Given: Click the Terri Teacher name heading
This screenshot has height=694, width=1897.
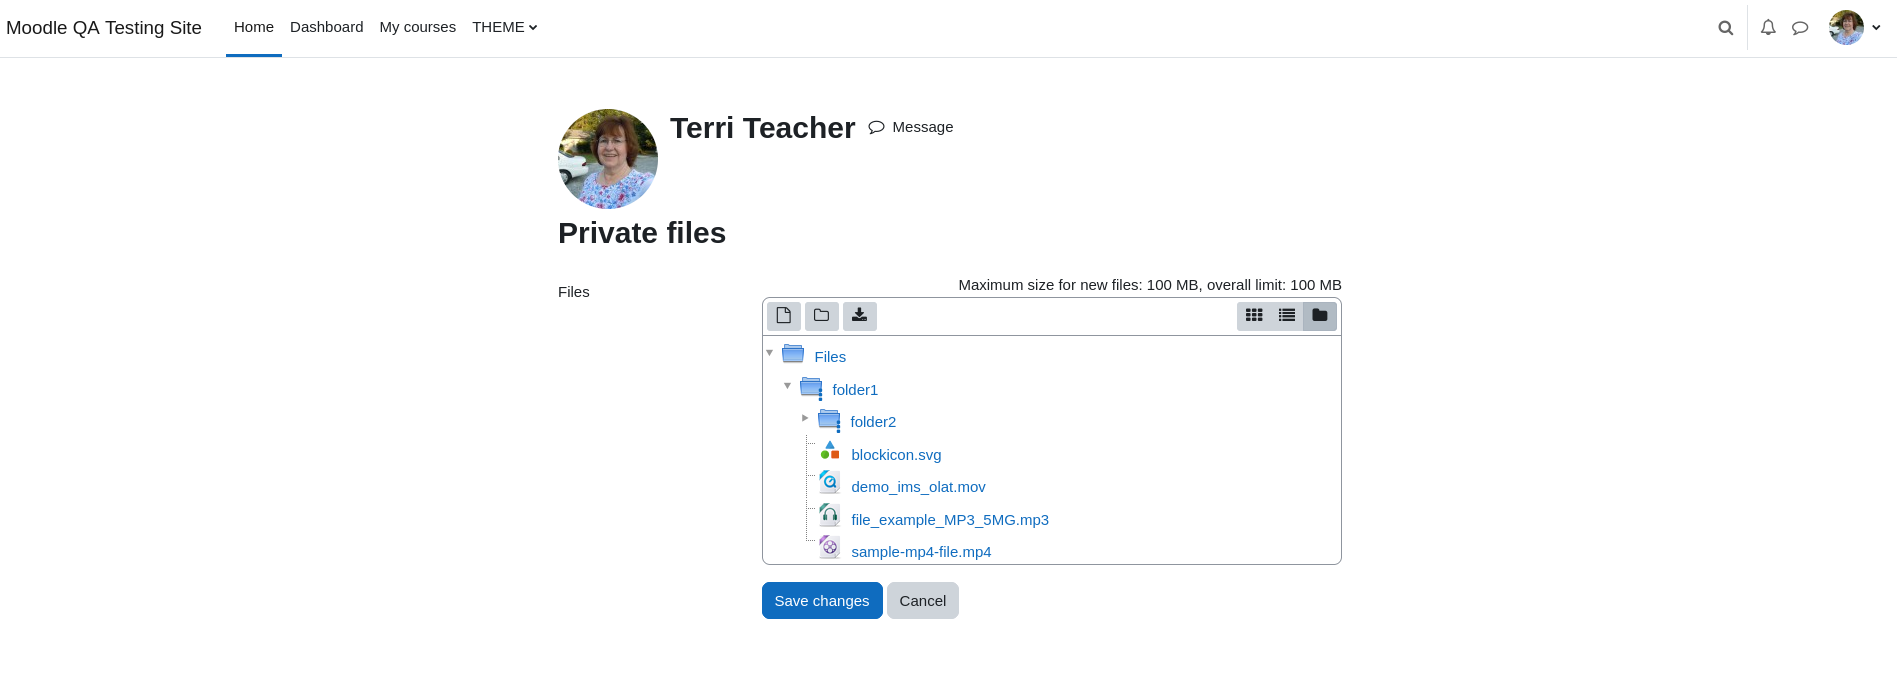Looking at the screenshot, I should click(763, 128).
